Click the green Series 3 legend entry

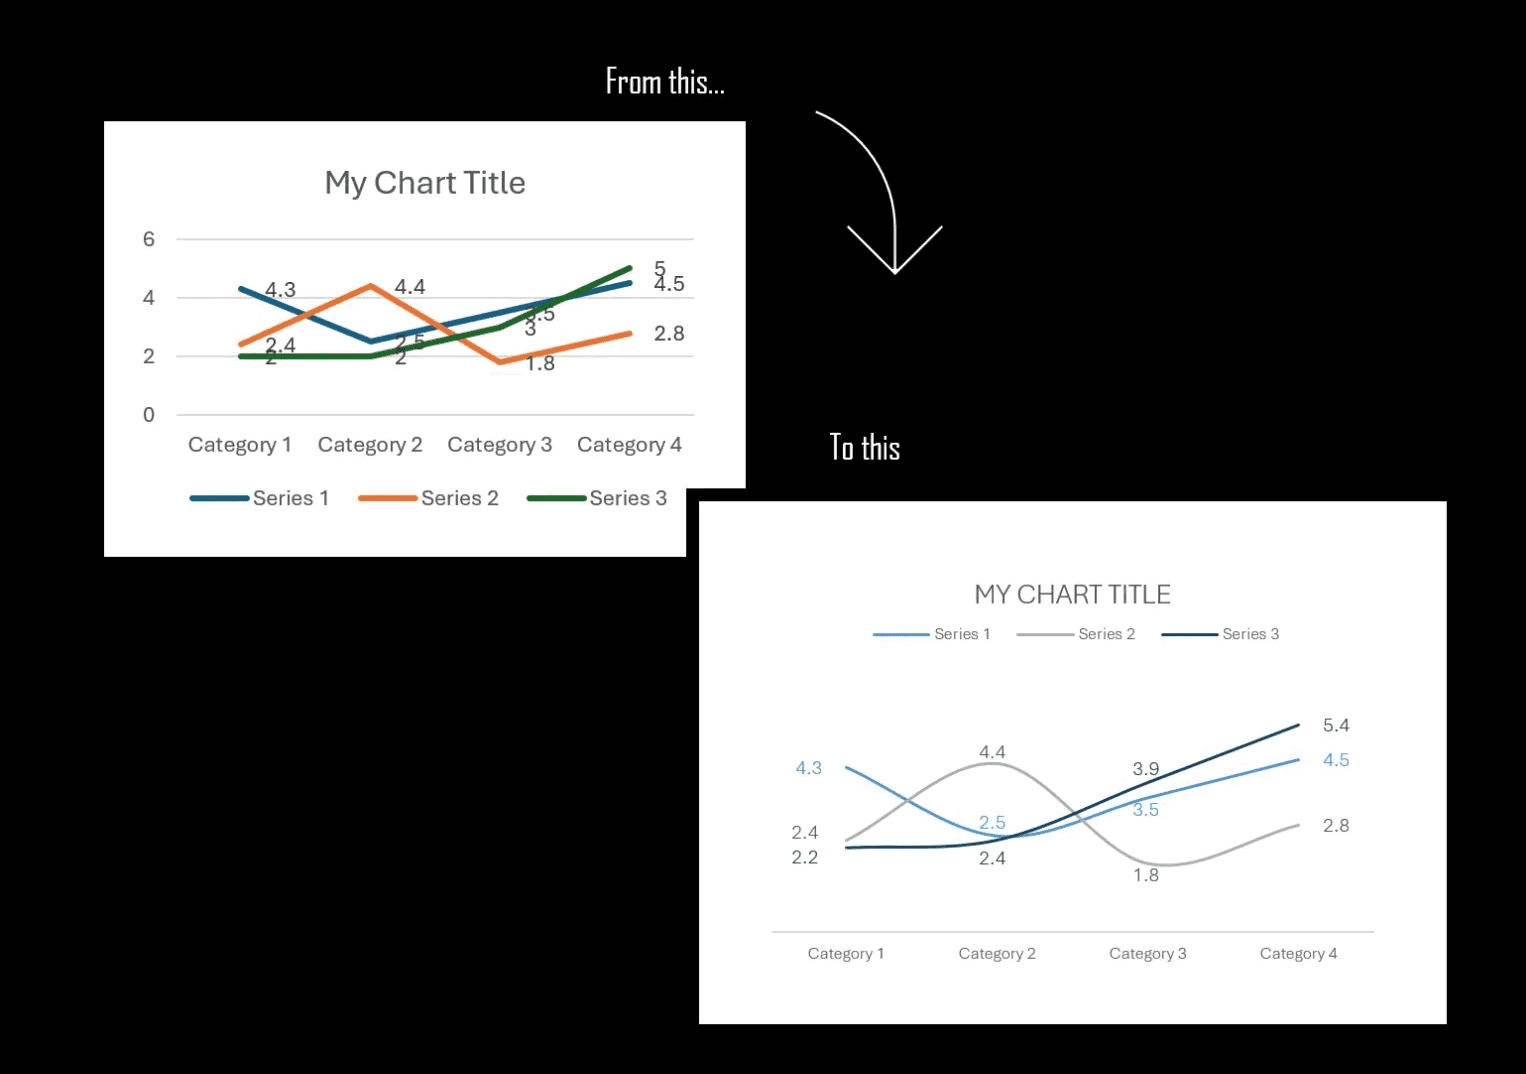point(597,498)
